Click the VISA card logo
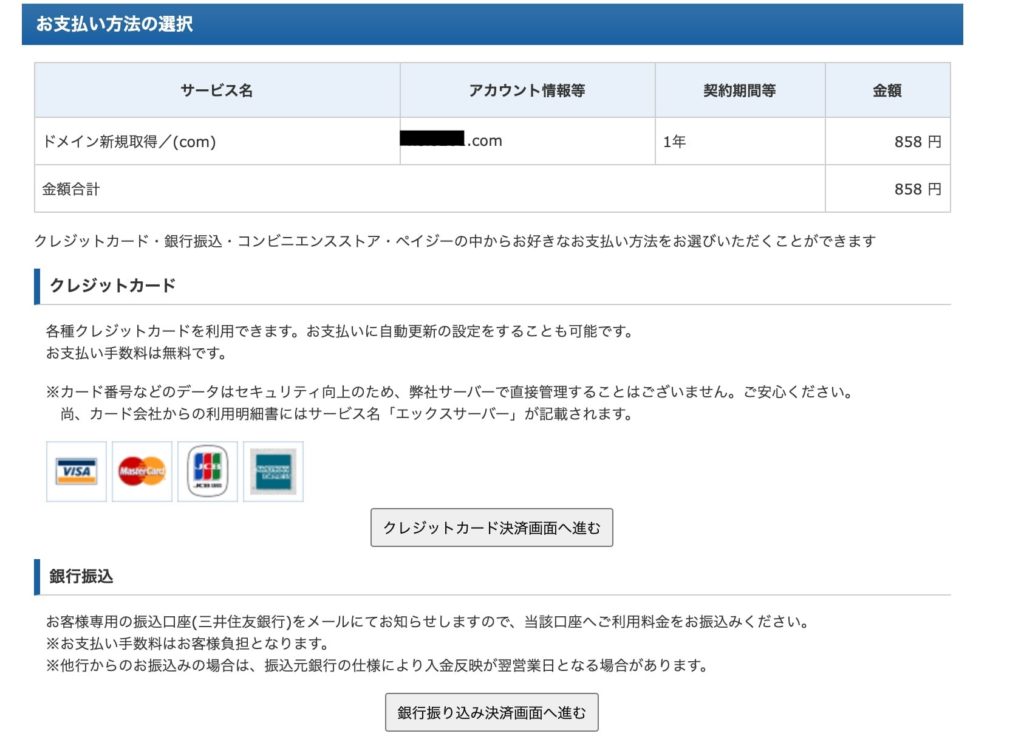 [76, 471]
